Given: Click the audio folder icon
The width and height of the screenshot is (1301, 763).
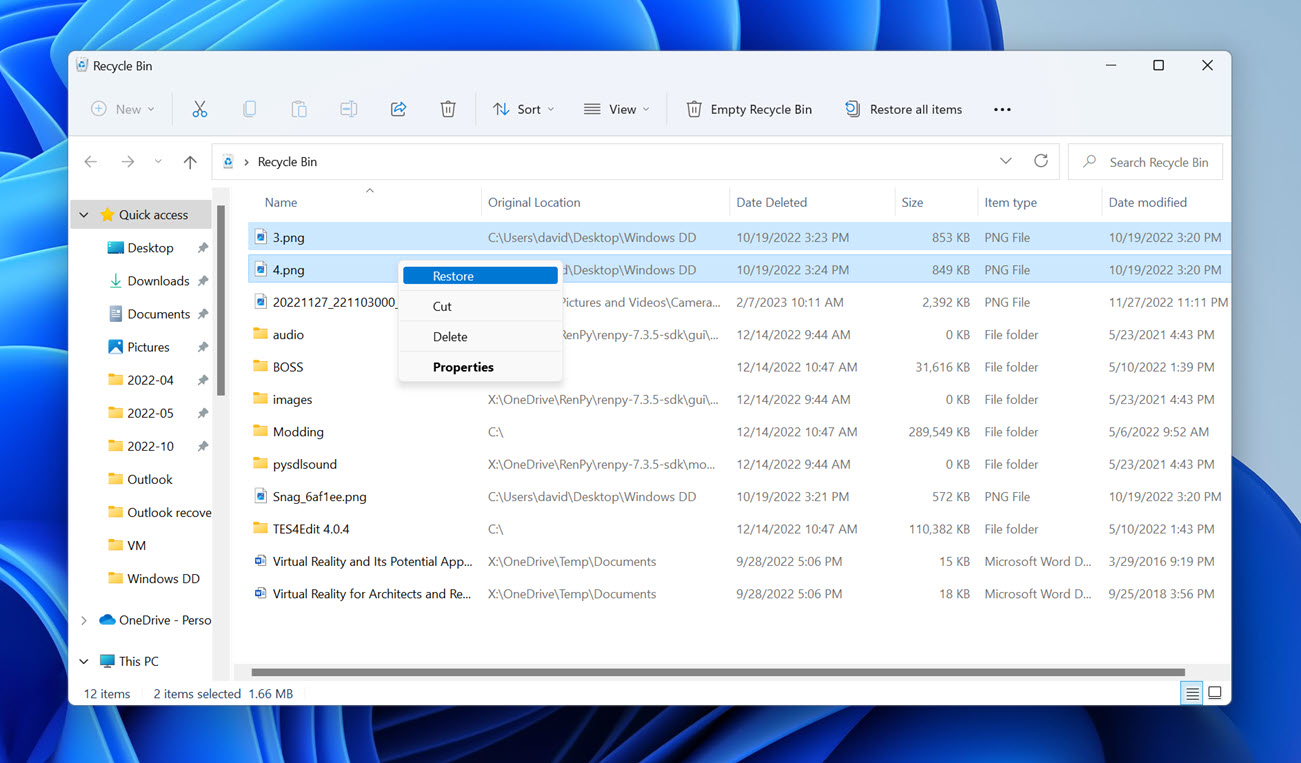Looking at the screenshot, I should 261,334.
